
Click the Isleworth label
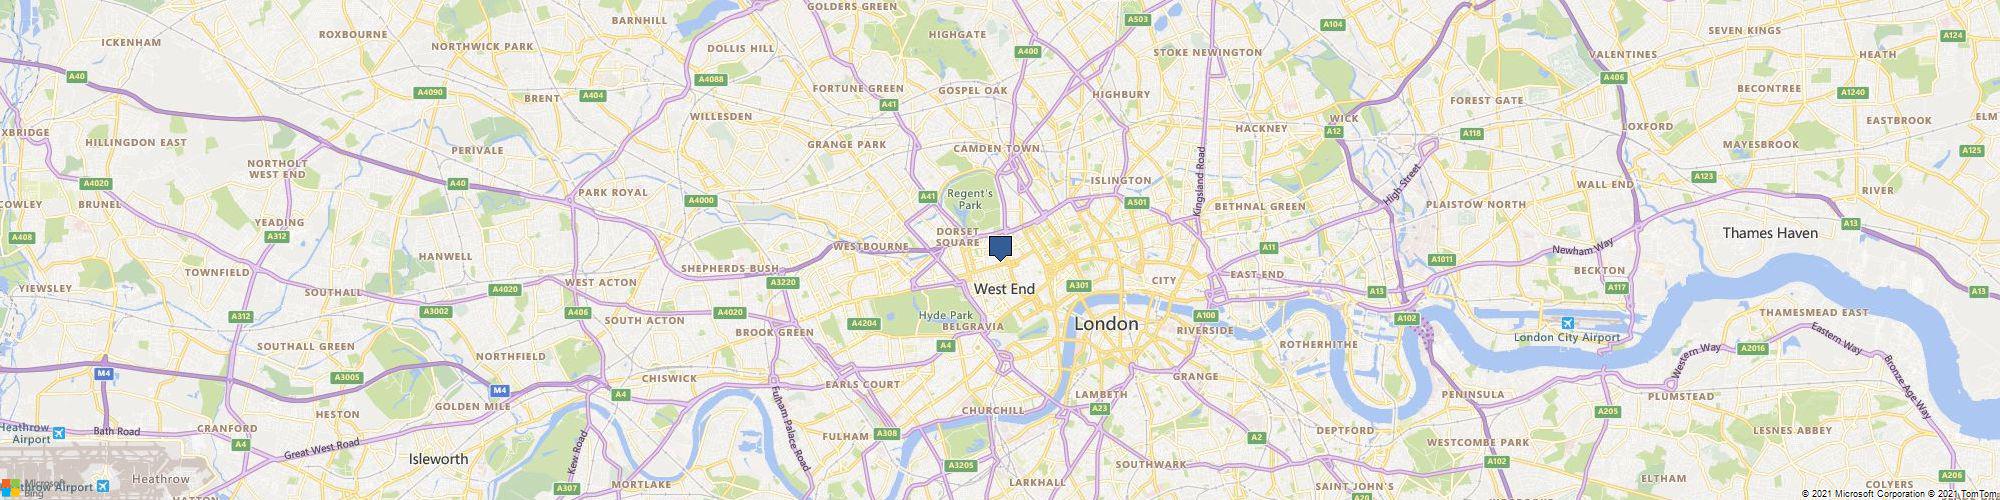pyautogui.click(x=439, y=459)
